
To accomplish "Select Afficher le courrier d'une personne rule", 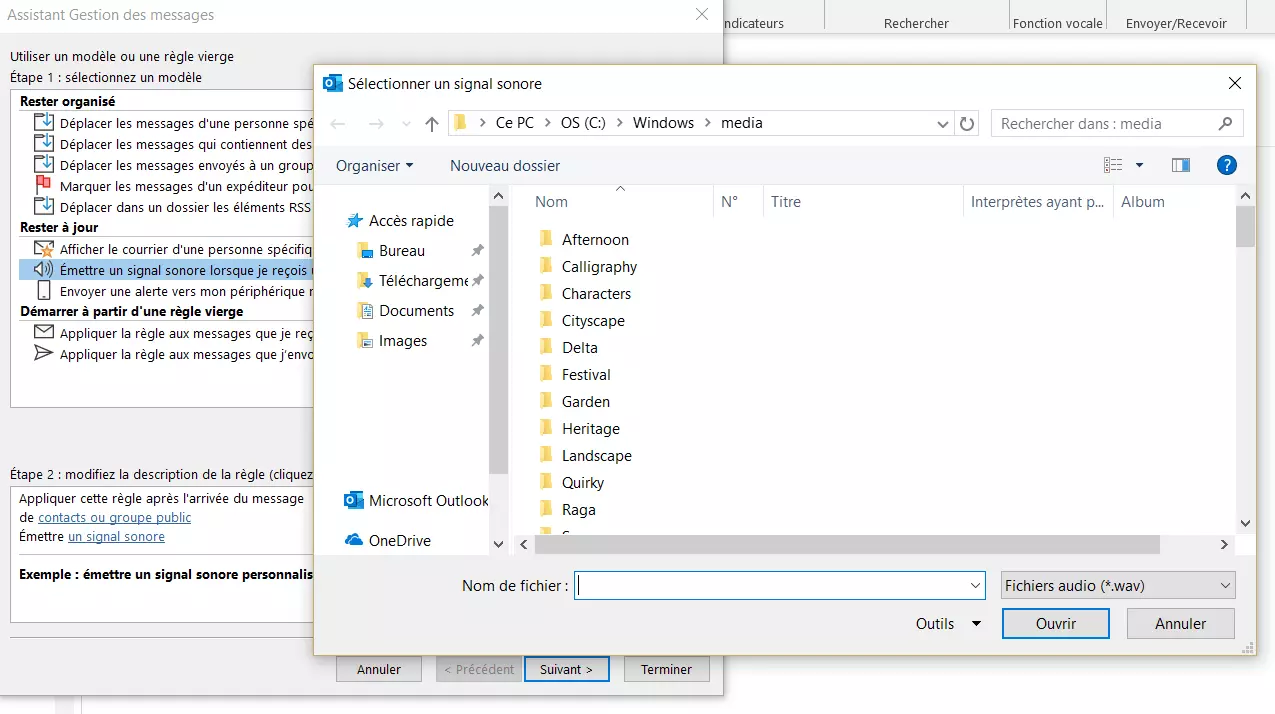I will coord(173,249).
